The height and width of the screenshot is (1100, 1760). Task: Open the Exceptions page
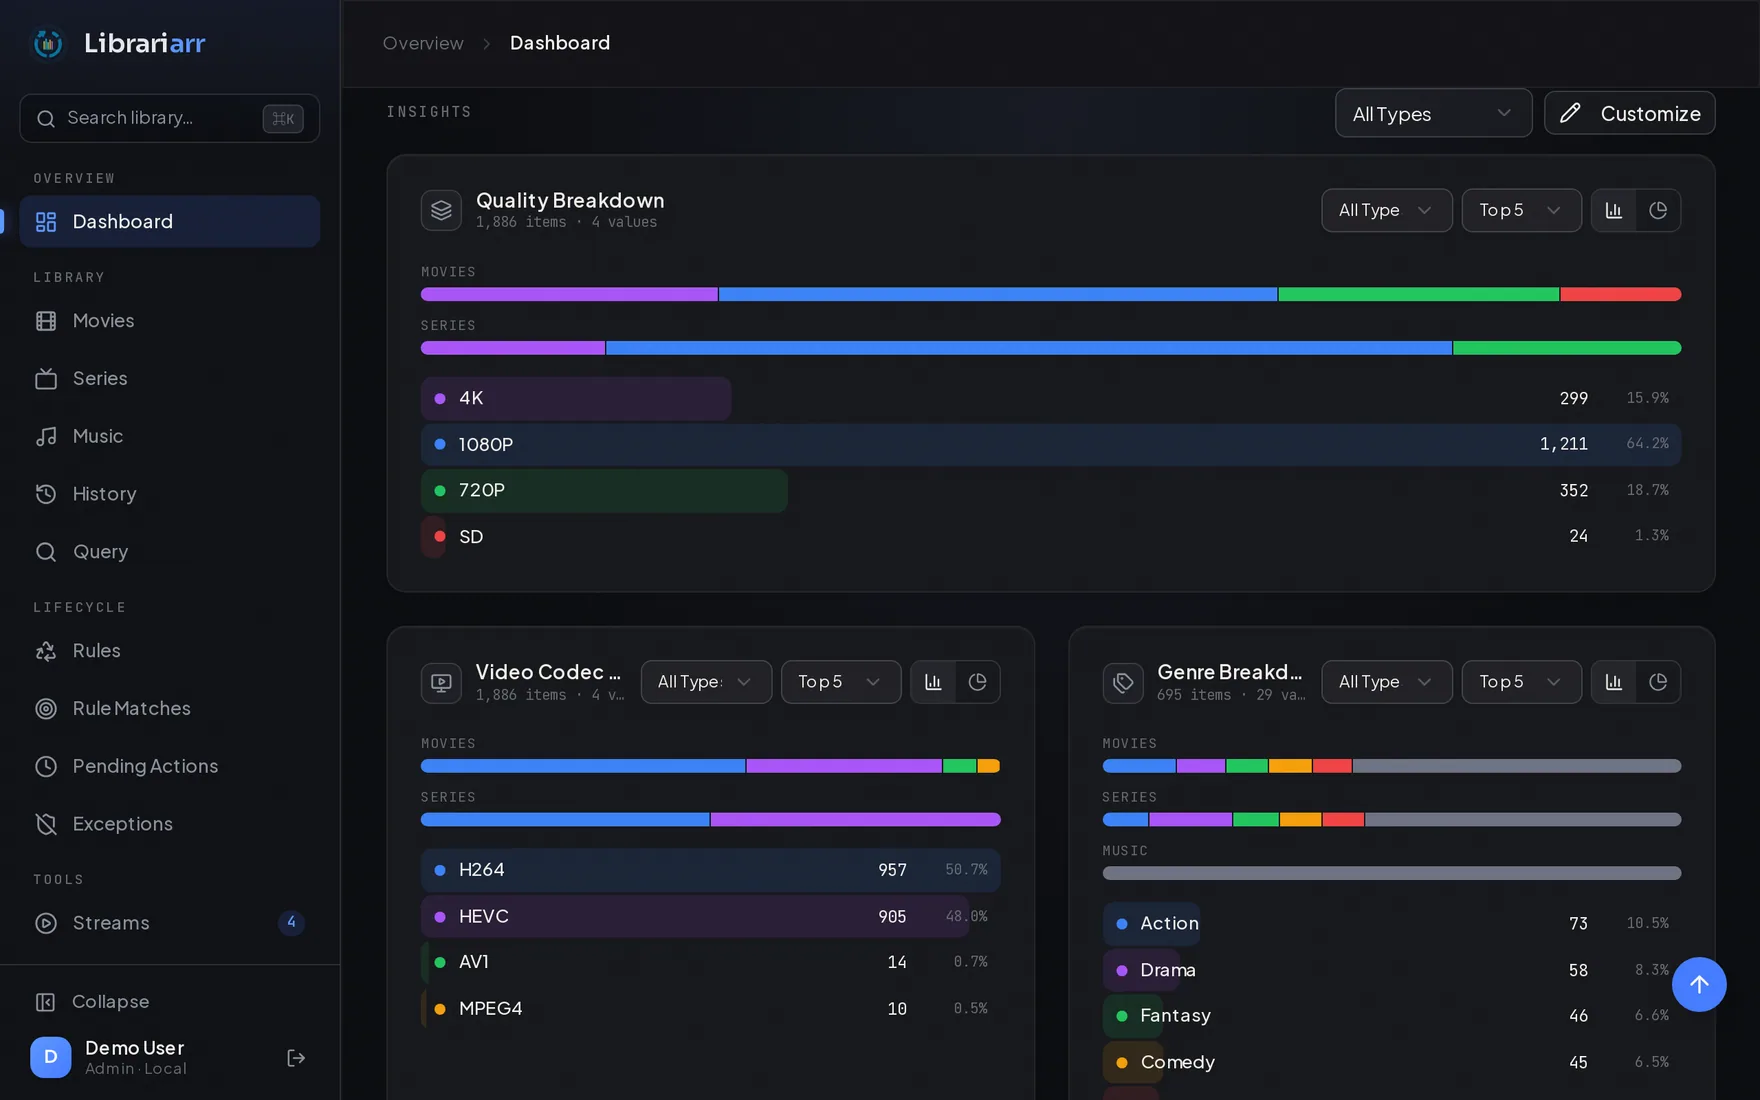tap(170, 824)
